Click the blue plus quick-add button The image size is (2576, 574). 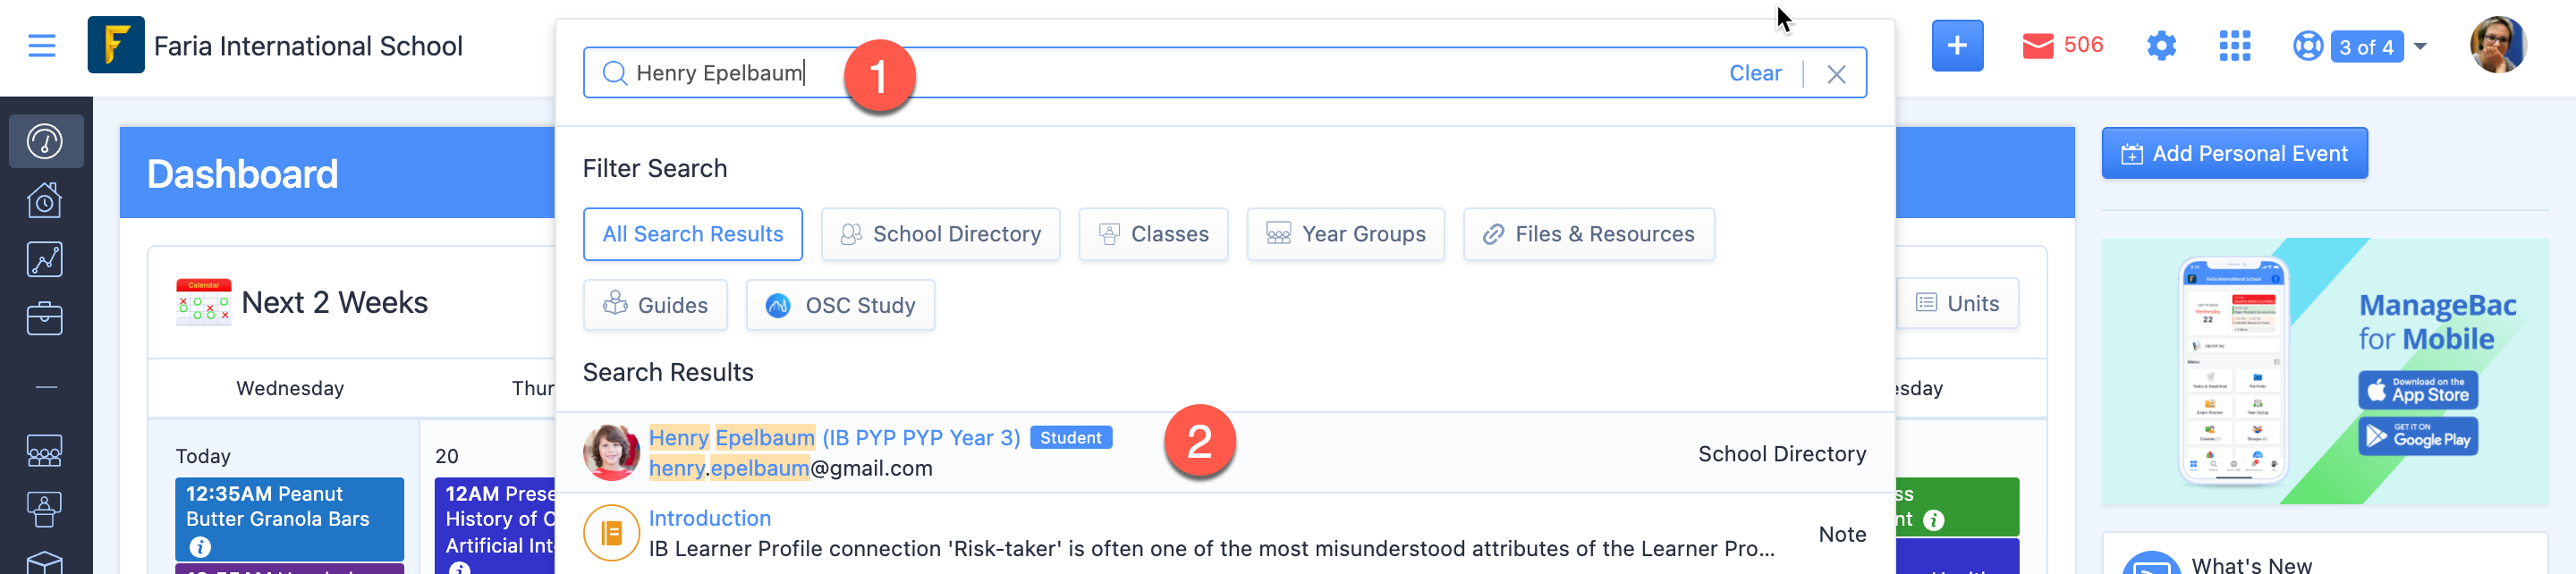click(x=1956, y=46)
